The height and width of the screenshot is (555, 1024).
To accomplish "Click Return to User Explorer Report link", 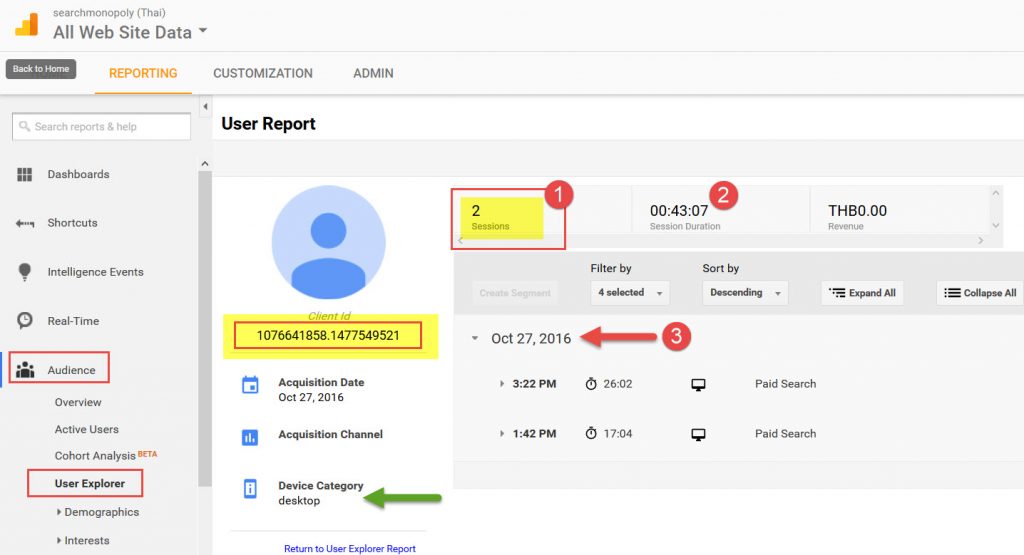I will [349, 548].
